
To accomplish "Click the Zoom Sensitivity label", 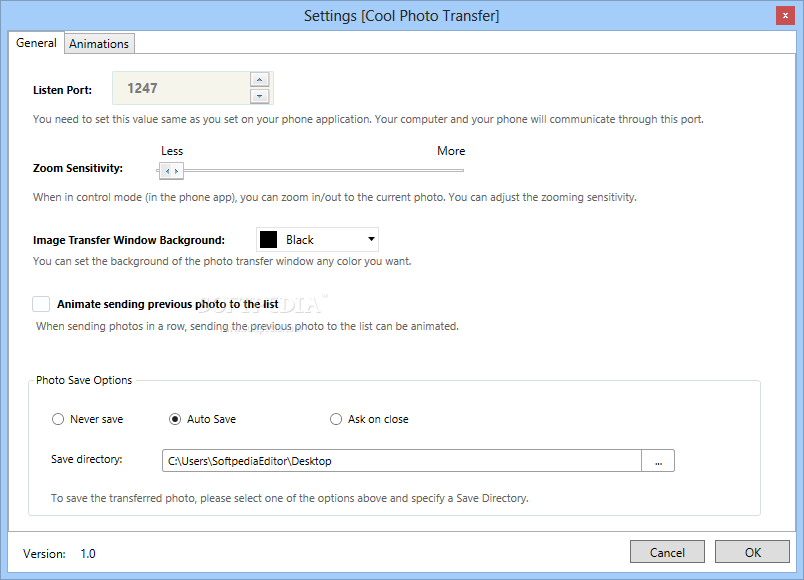I will click(x=78, y=168).
